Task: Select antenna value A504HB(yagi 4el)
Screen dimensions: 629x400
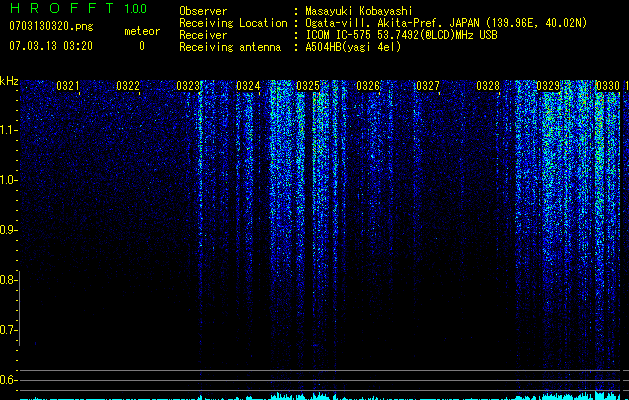Action: click(x=353, y=47)
